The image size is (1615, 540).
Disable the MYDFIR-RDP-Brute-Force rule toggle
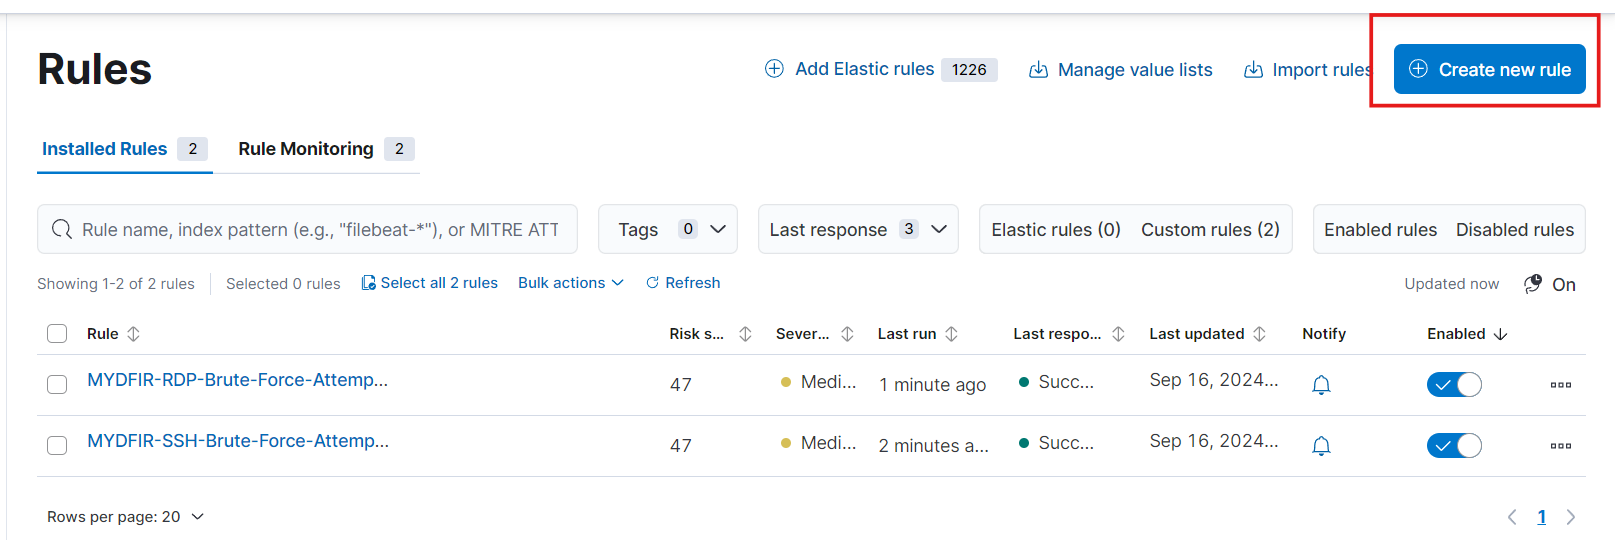pyautogui.click(x=1454, y=385)
